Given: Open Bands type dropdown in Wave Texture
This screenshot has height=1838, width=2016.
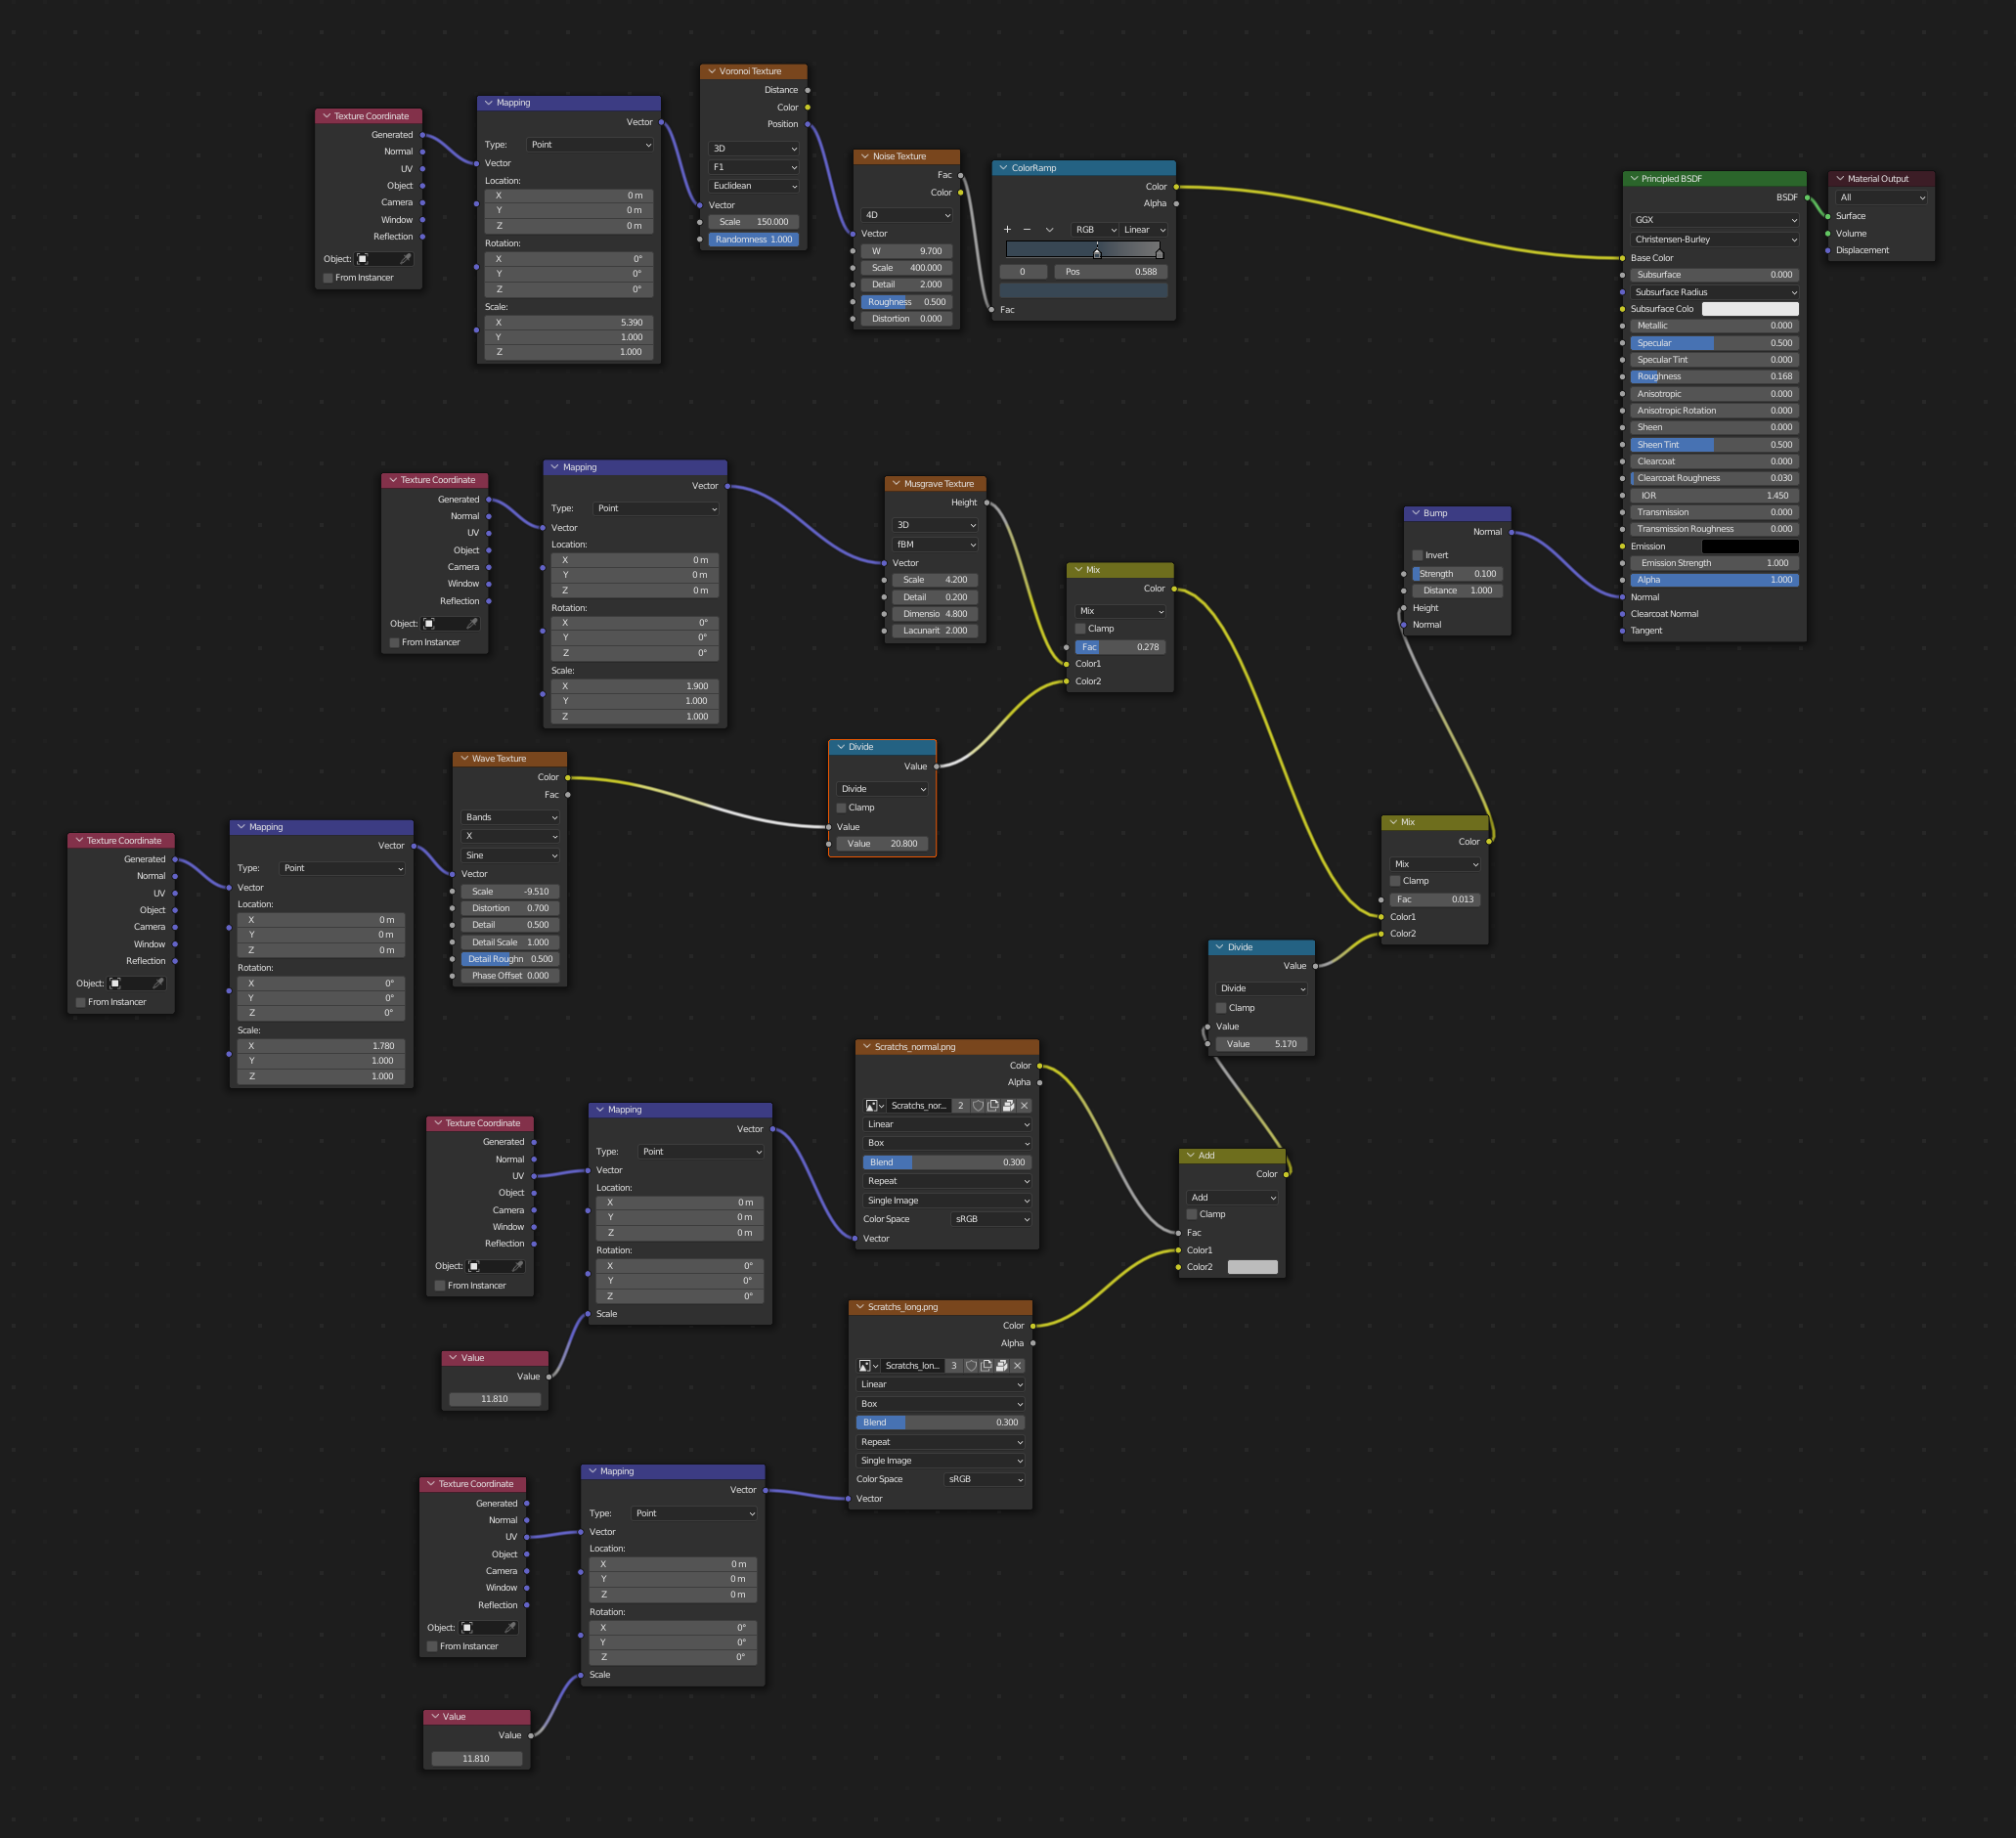Looking at the screenshot, I should pyautogui.click(x=511, y=817).
